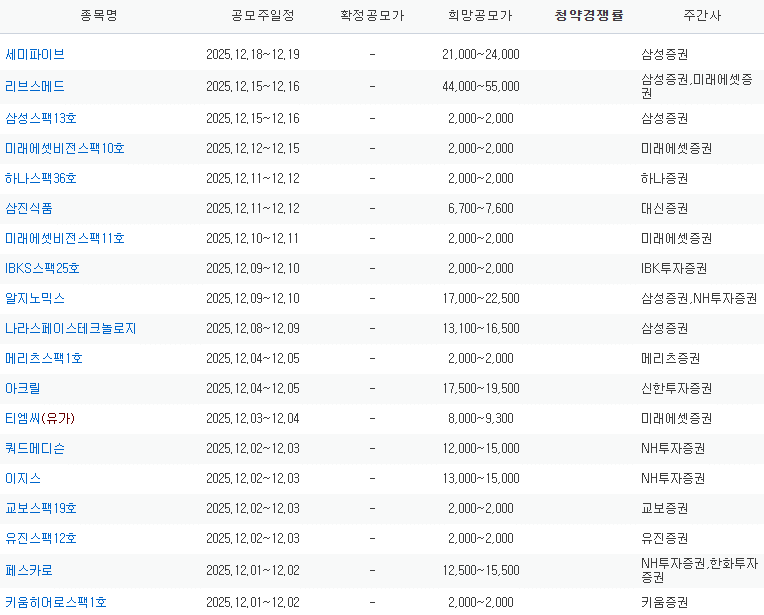The width and height of the screenshot is (764, 615).
Task: Open the IBKS스팩25호 link
Action: (x=42, y=269)
